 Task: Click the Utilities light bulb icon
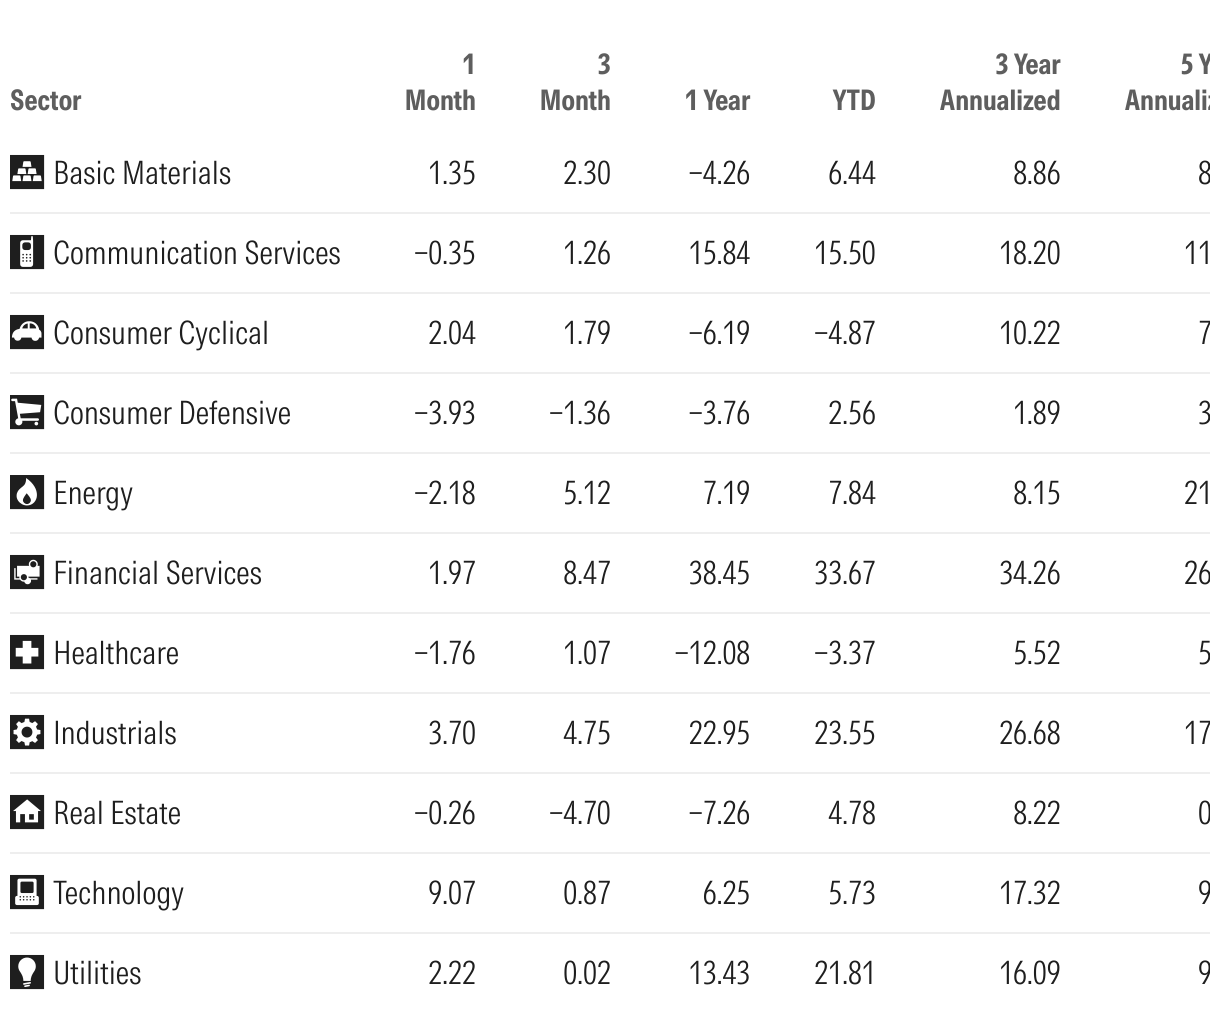(27, 972)
